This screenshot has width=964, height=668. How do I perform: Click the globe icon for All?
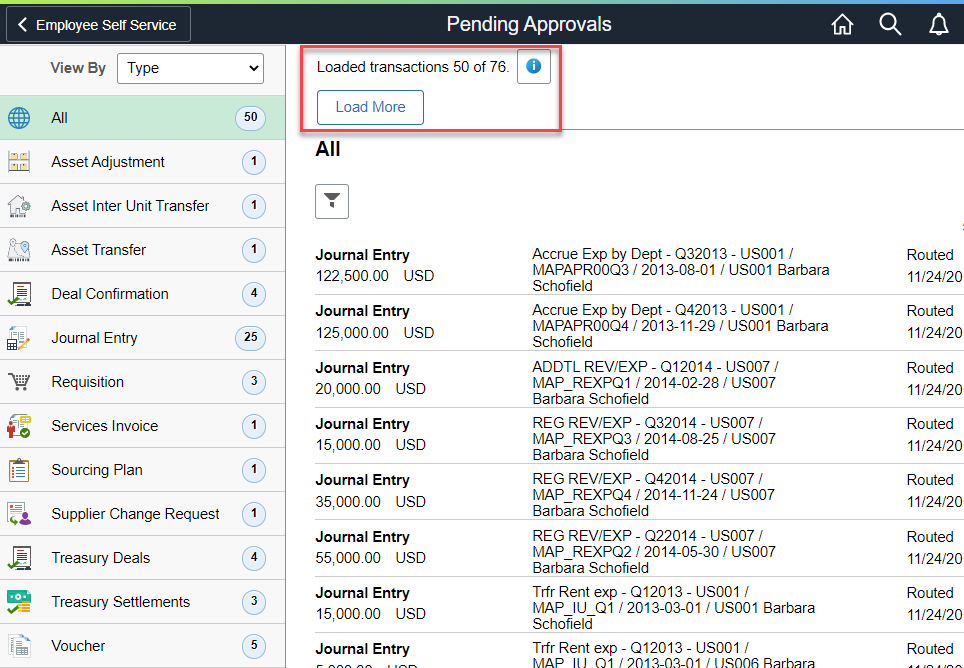pos(19,118)
